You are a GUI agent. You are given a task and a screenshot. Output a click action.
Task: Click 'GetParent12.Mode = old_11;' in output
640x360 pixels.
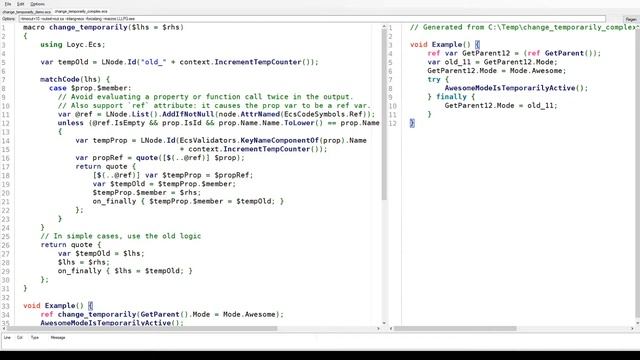[x=501, y=106]
